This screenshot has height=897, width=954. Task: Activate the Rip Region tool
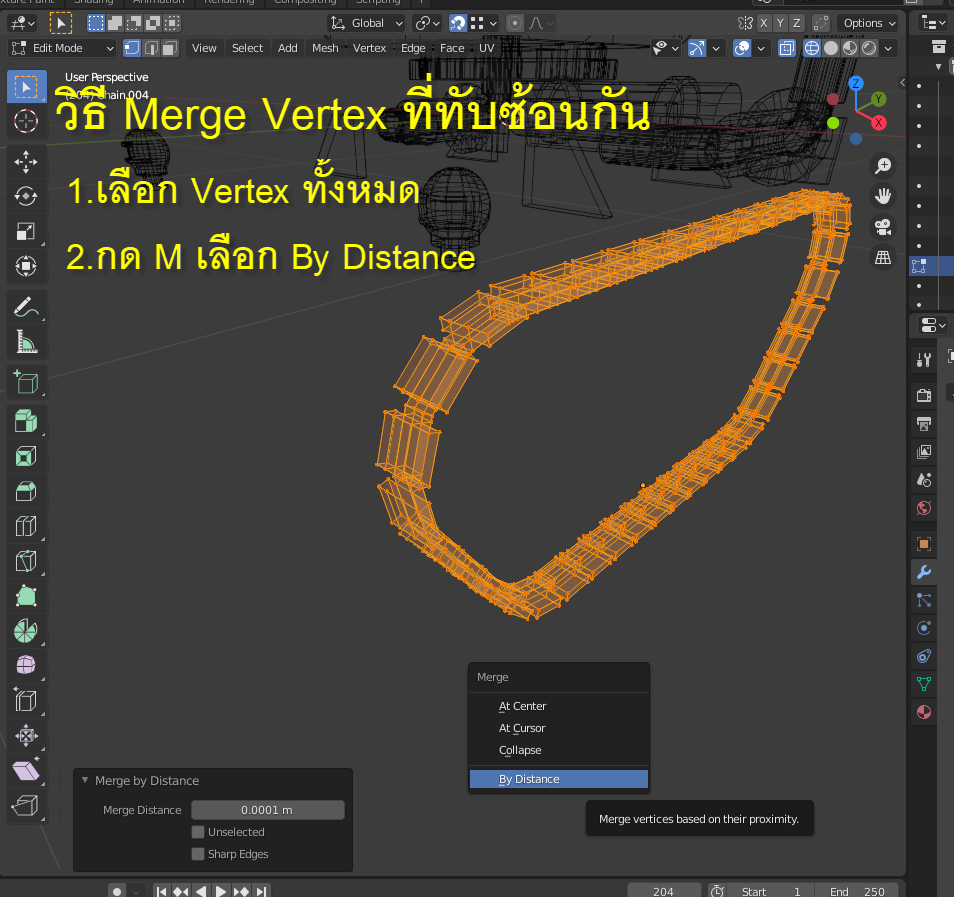coord(26,805)
